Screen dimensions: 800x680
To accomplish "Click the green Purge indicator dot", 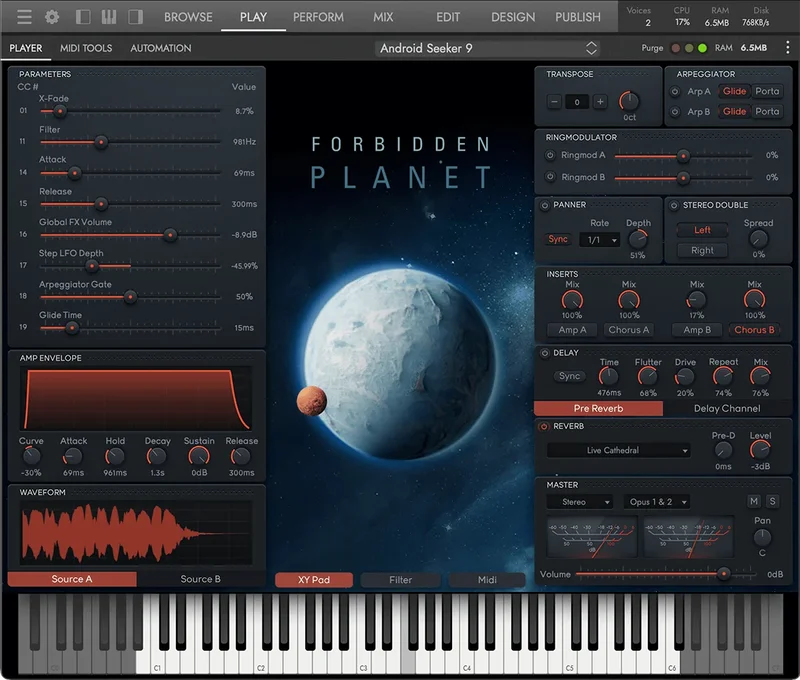I will pyautogui.click(x=703, y=48).
